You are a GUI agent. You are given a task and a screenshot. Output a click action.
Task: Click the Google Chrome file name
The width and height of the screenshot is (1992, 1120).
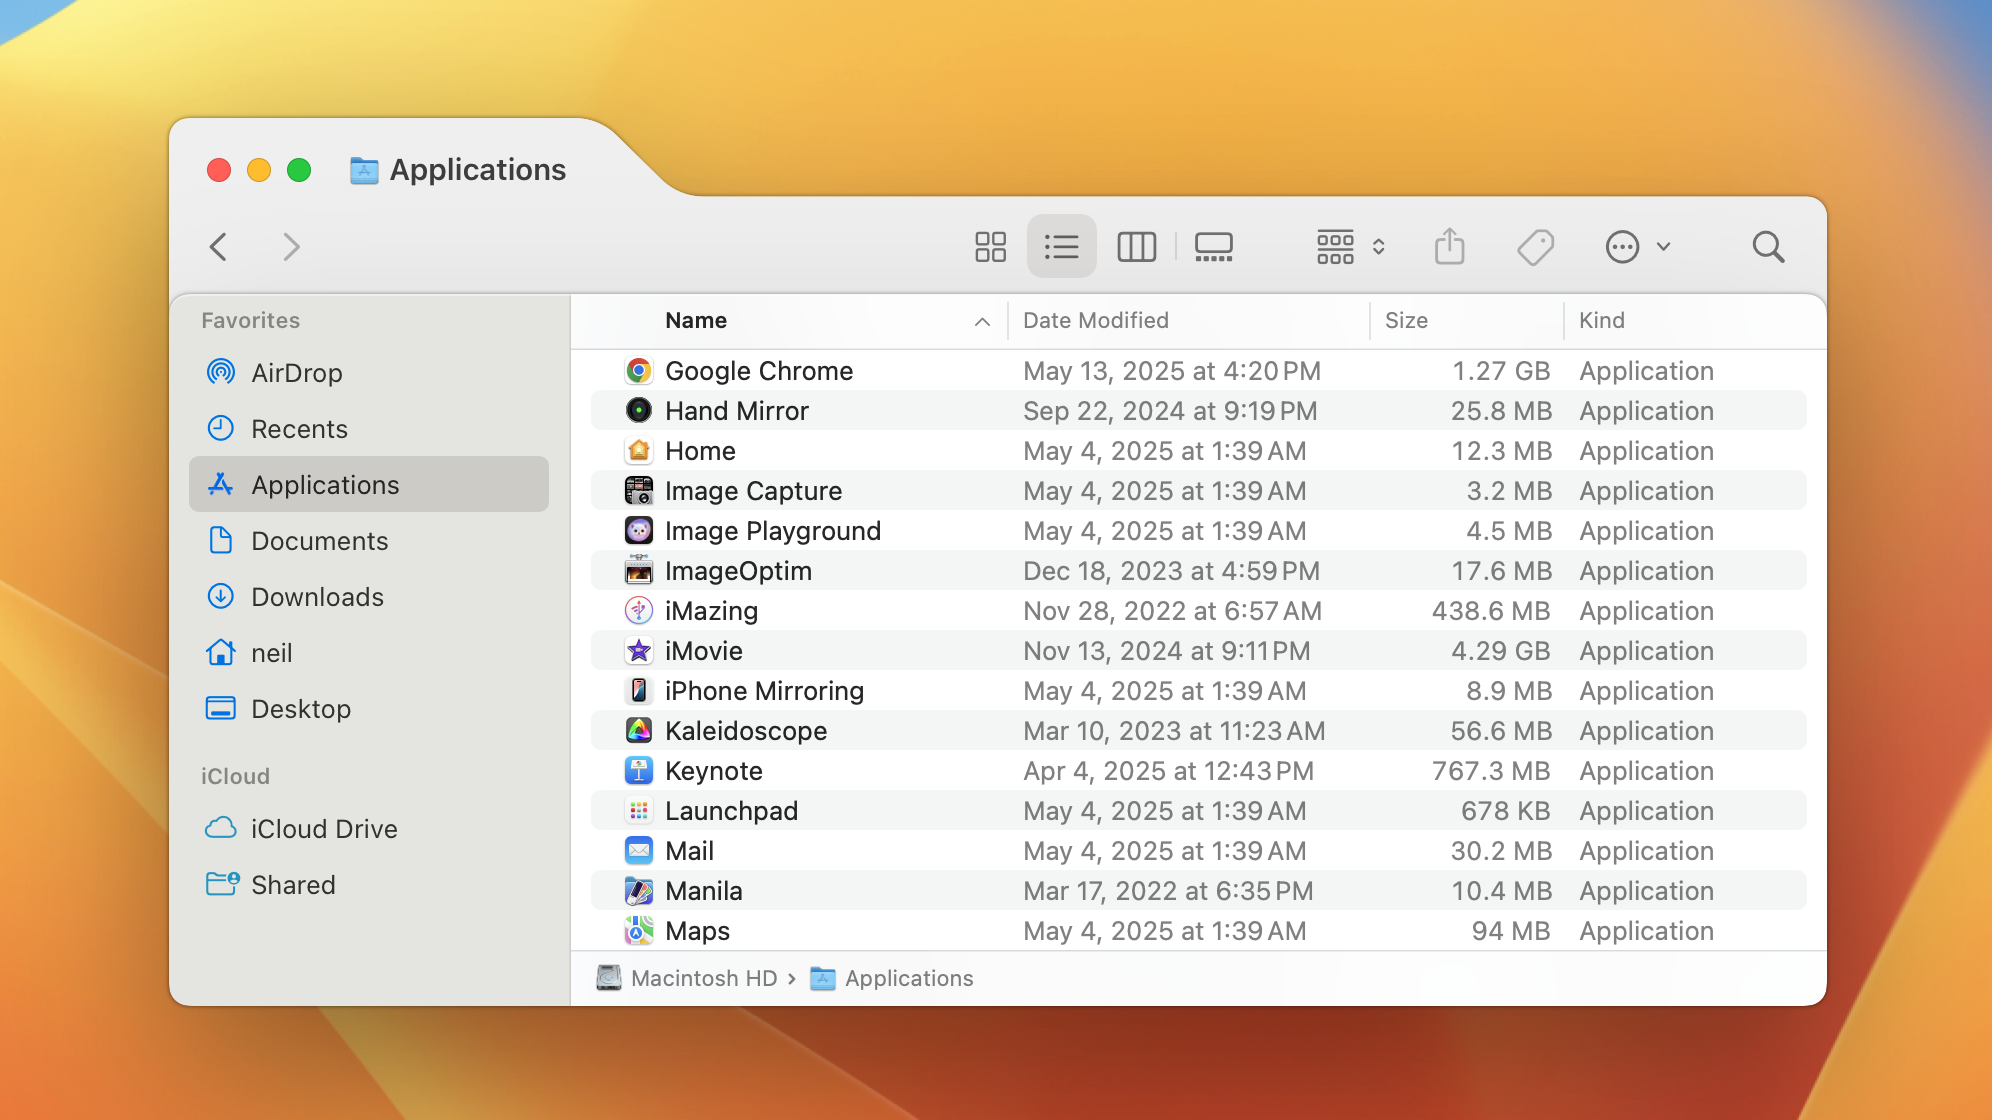pyautogui.click(x=759, y=371)
